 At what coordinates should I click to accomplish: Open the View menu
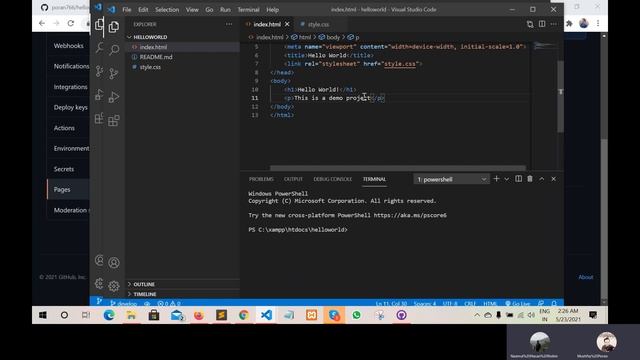[192, 9]
